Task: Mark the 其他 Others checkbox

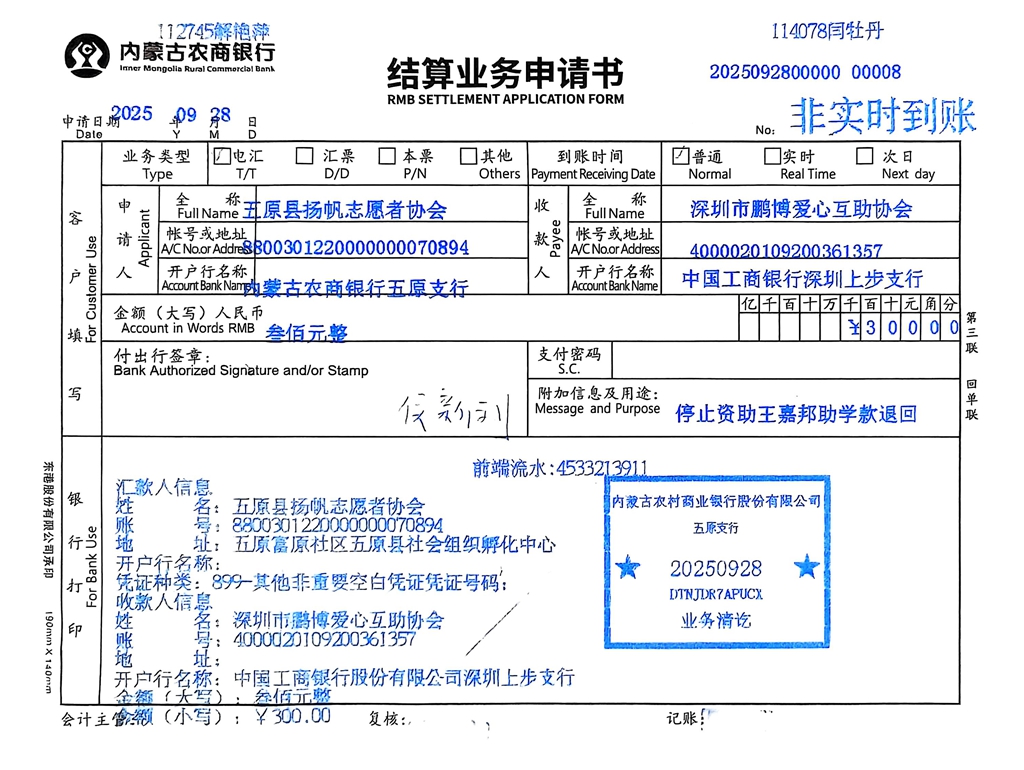Action: click(x=468, y=156)
